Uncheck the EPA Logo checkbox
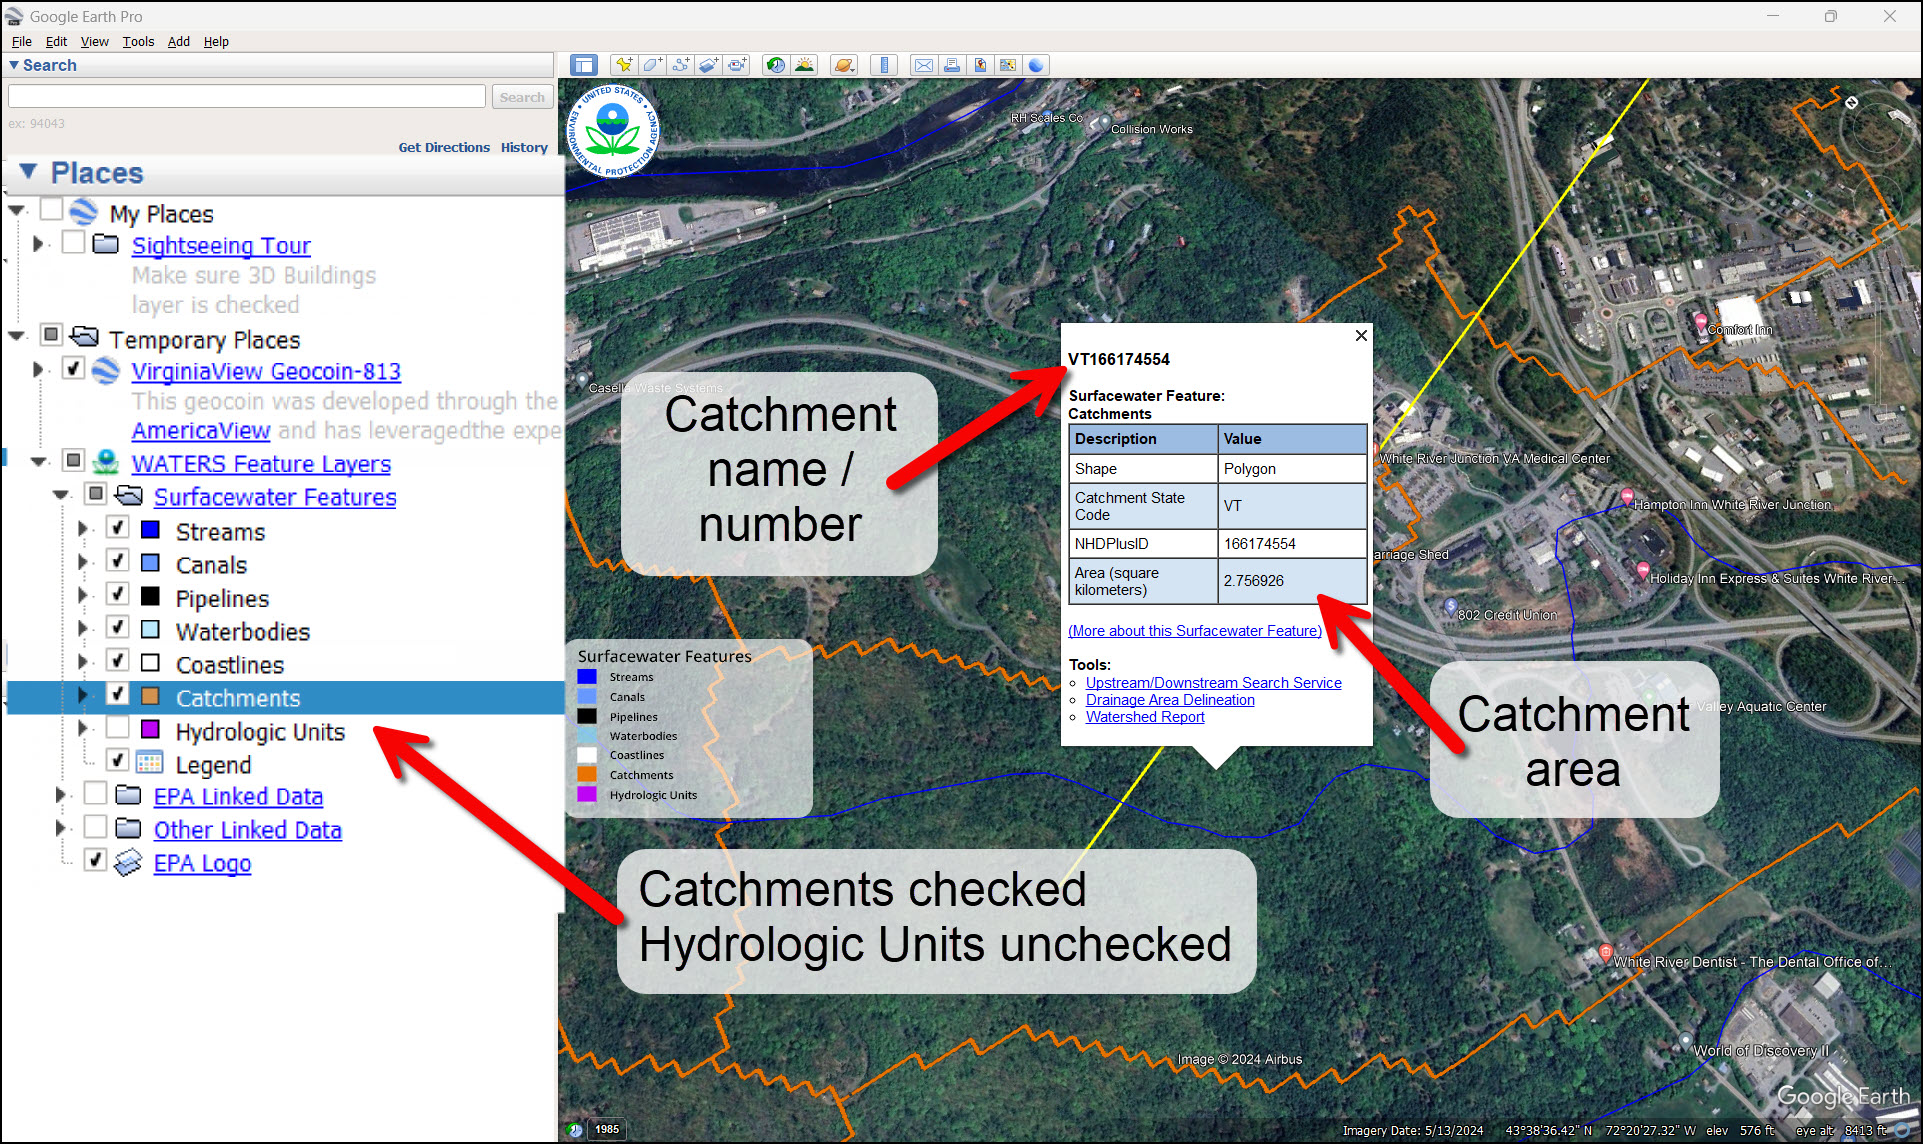The height and width of the screenshot is (1144, 1923). [96, 859]
